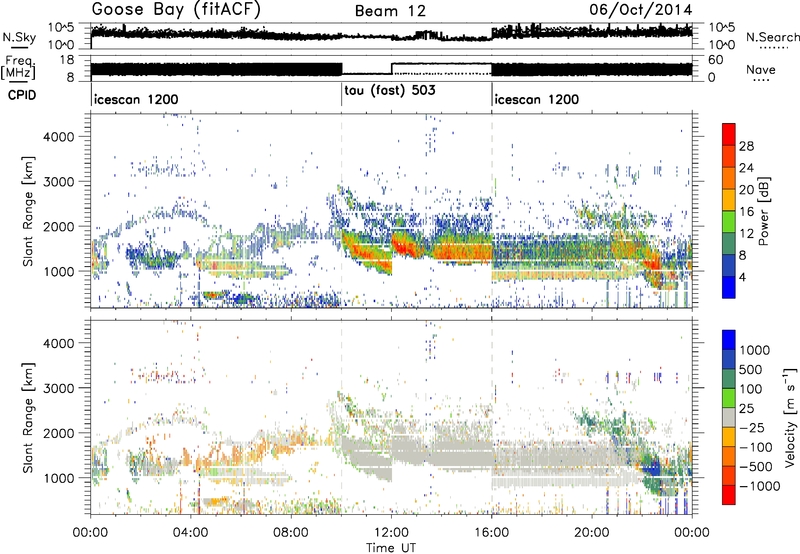Screen dimensions: 800x554
Task: Click the '25' tick on Velocity colorbar
Action: coord(749,409)
